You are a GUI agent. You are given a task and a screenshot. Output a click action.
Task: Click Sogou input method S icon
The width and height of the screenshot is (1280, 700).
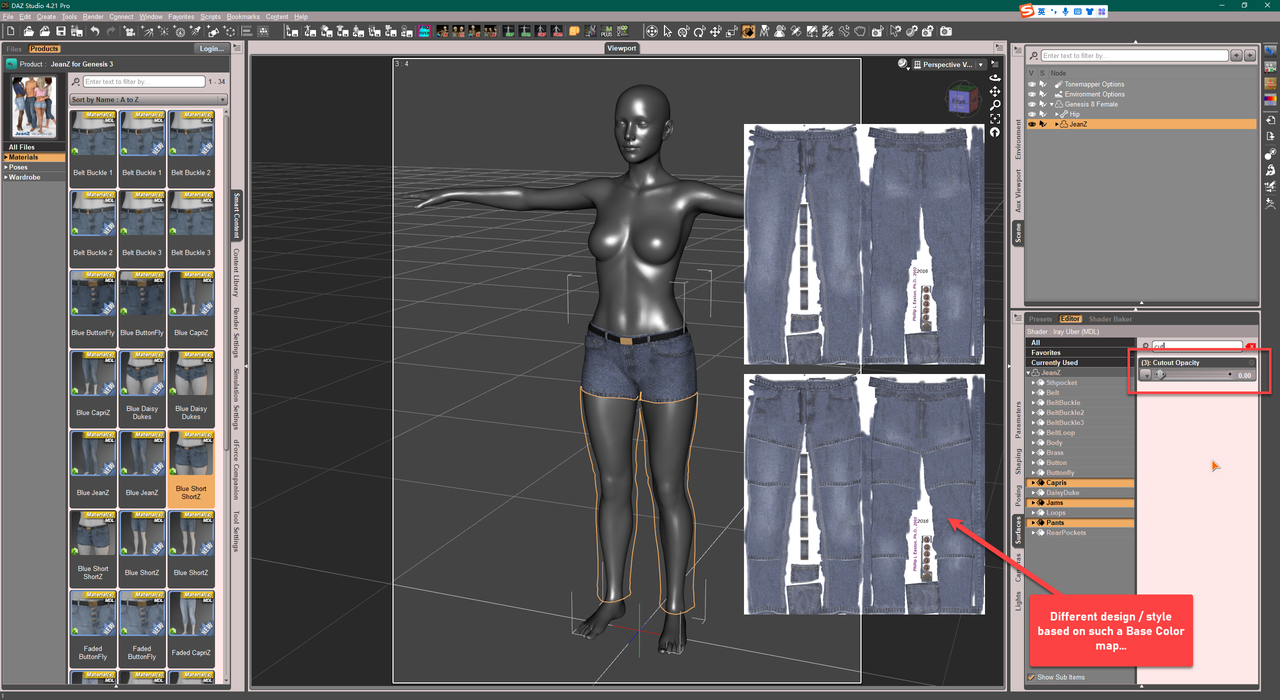coord(1027,11)
